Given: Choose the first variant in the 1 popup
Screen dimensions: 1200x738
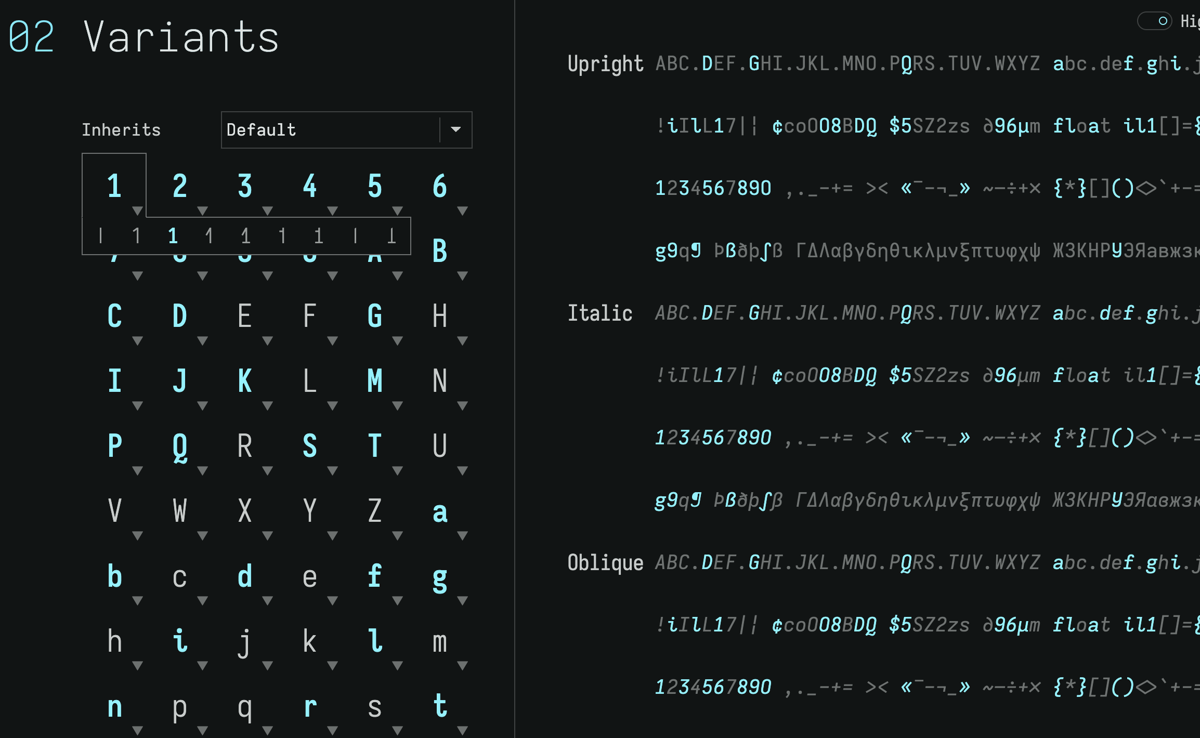Looking at the screenshot, I should click(x=101, y=237).
